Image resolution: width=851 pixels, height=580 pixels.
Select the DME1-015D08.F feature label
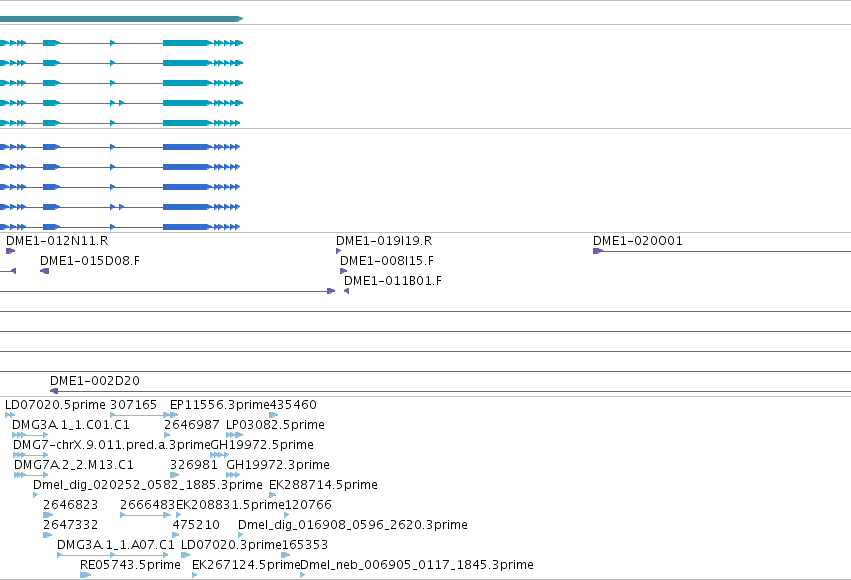click(90, 261)
